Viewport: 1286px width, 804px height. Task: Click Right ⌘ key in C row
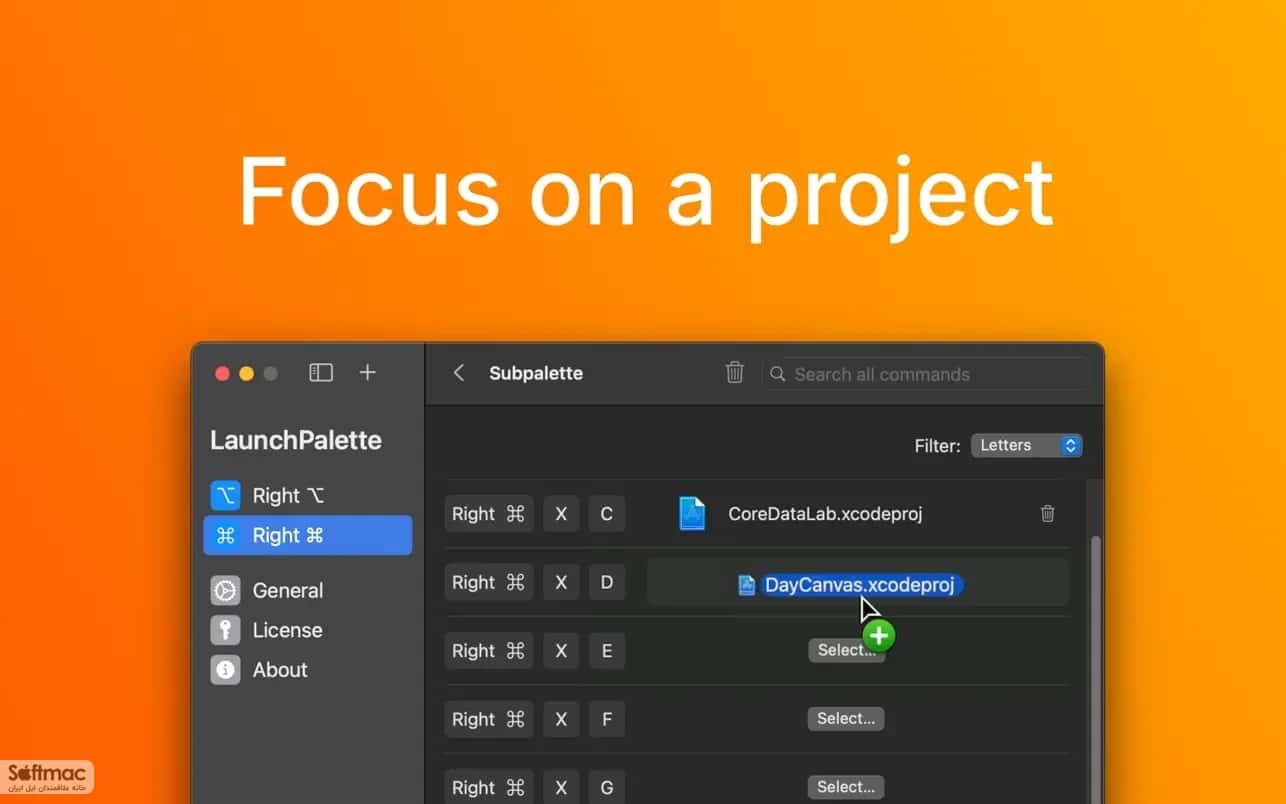(x=489, y=514)
